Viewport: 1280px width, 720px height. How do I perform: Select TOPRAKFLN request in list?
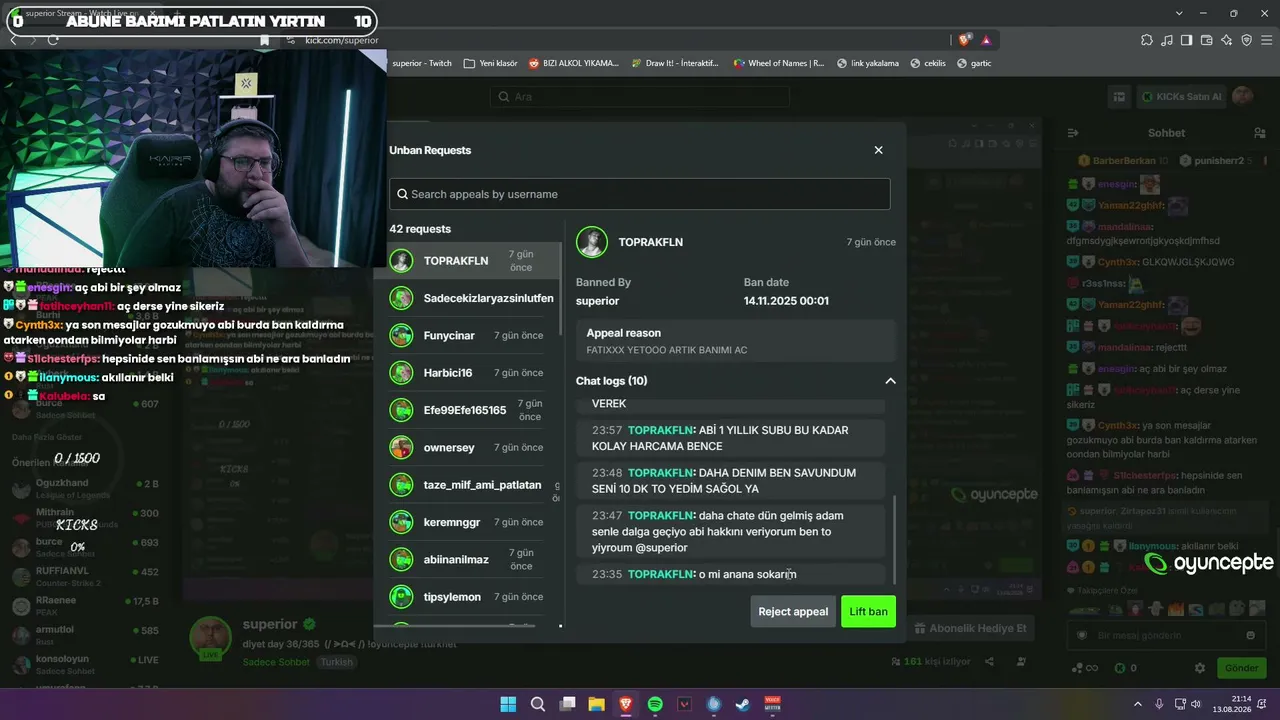(x=475, y=261)
